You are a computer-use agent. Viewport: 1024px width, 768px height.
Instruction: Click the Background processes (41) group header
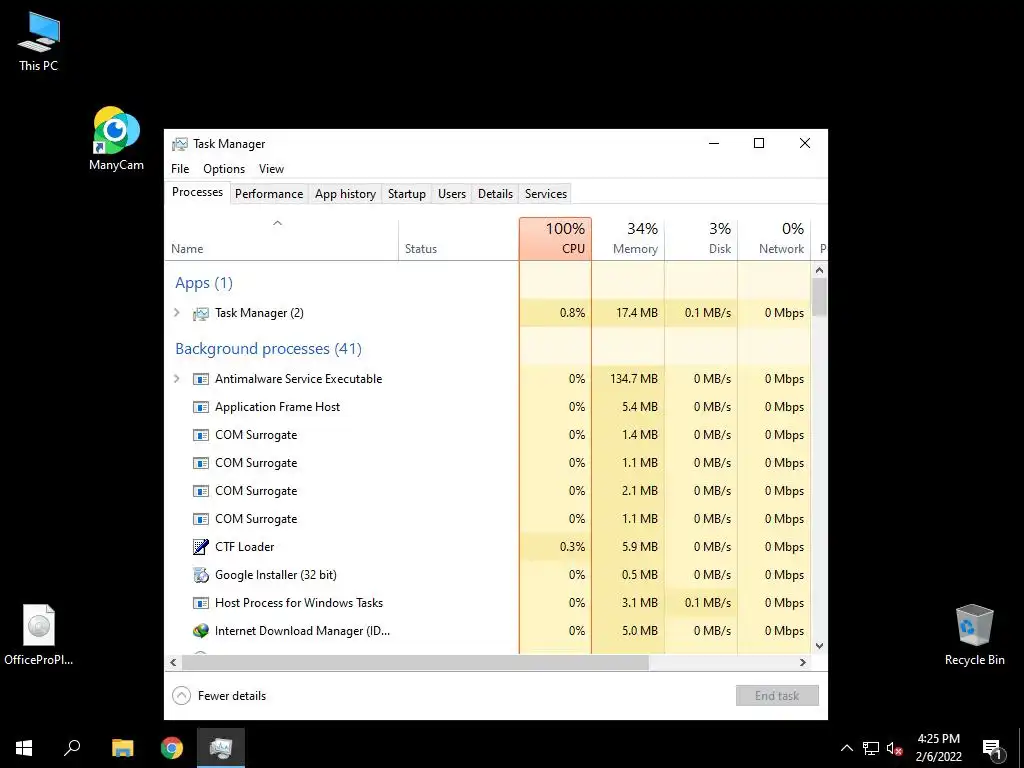coord(268,349)
